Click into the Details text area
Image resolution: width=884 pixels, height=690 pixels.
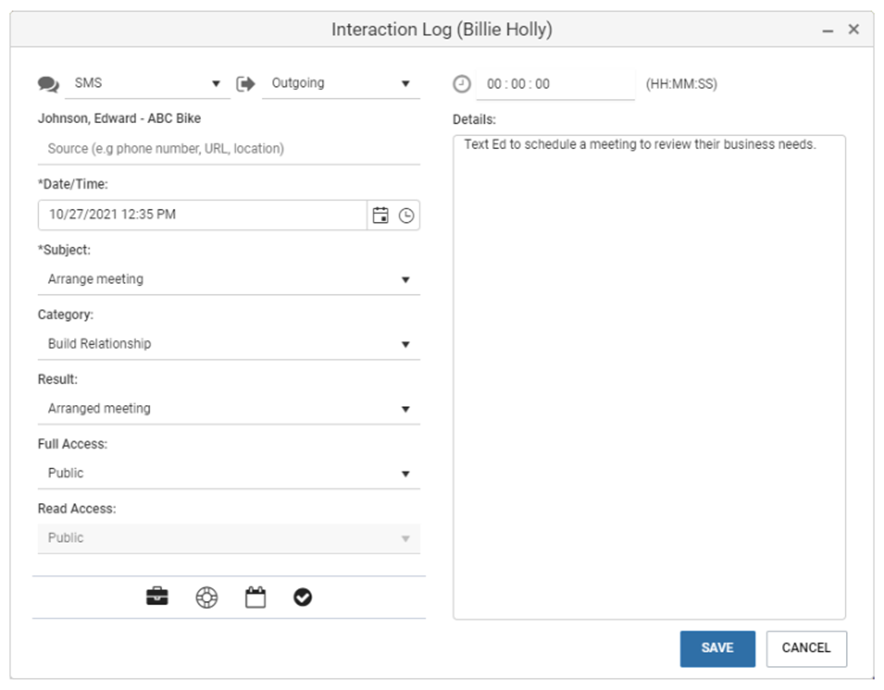[648, 380]
